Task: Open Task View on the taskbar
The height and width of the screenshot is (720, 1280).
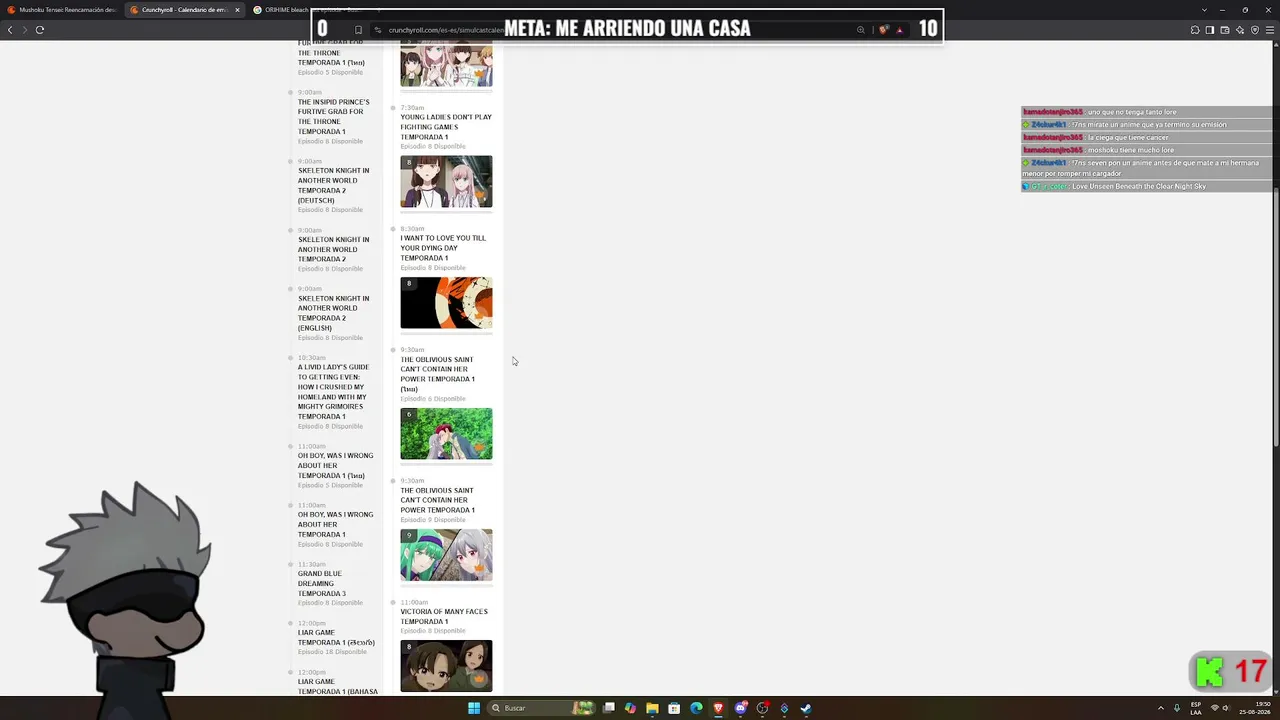Action: pyautogui.click(x=608, y=708)
